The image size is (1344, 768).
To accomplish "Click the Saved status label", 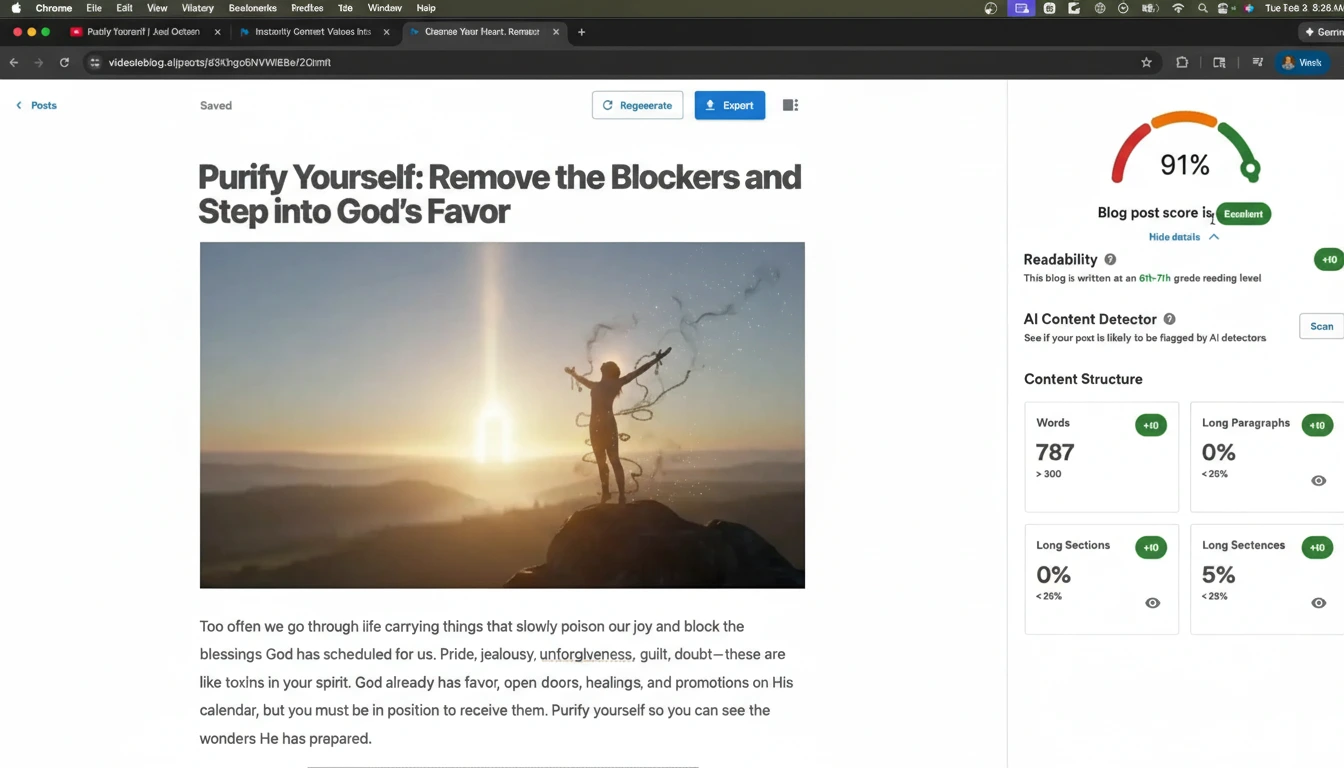I will pyautogui.click(x=216, y=105).
